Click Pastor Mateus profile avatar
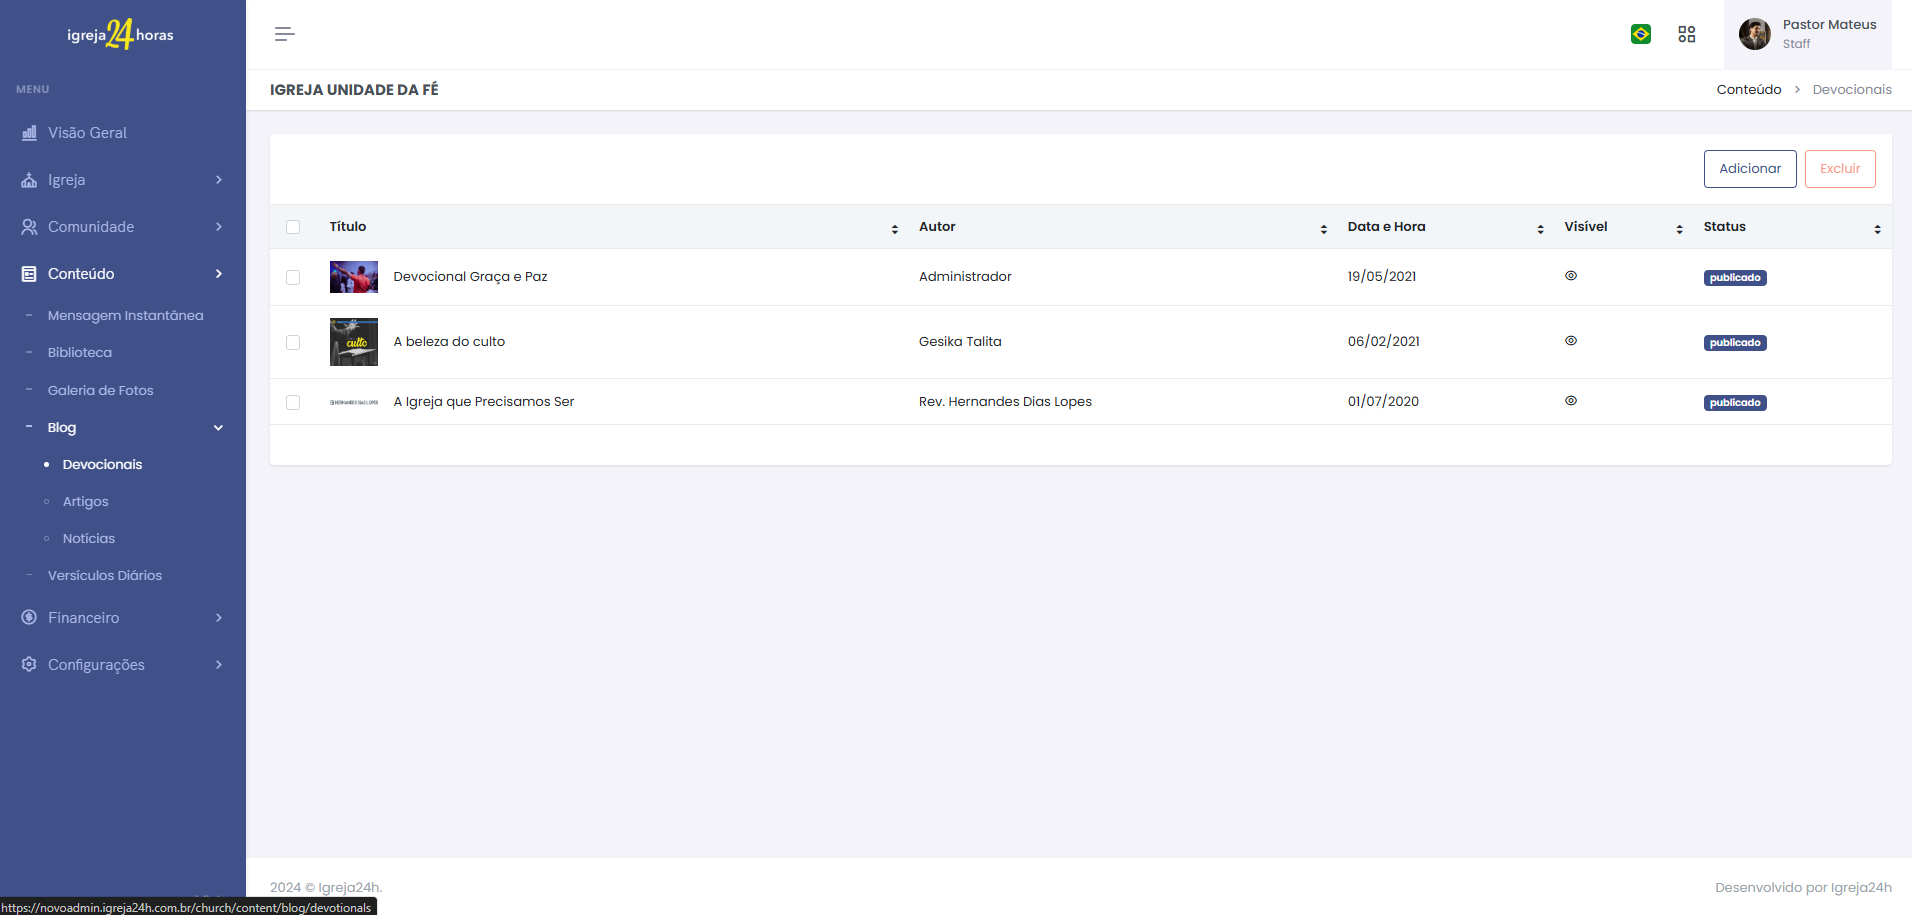Image resolution: width=1912 pixels, height=915 pixels. coord(1754,34)
